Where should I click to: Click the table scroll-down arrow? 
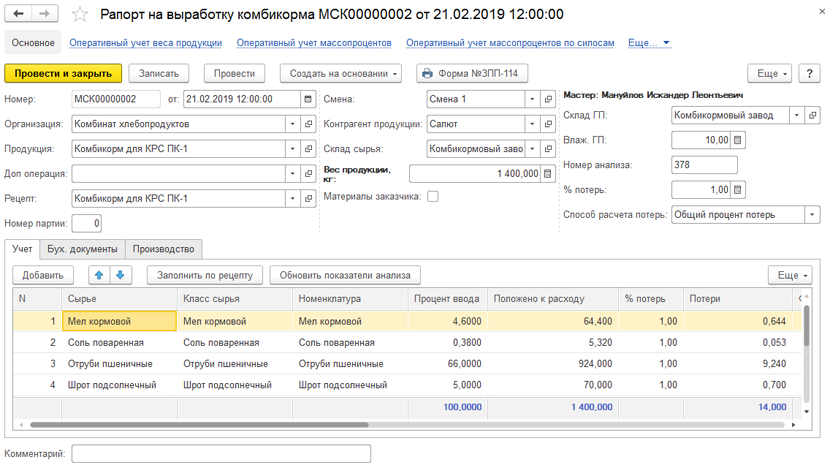(x=806, y=412)
